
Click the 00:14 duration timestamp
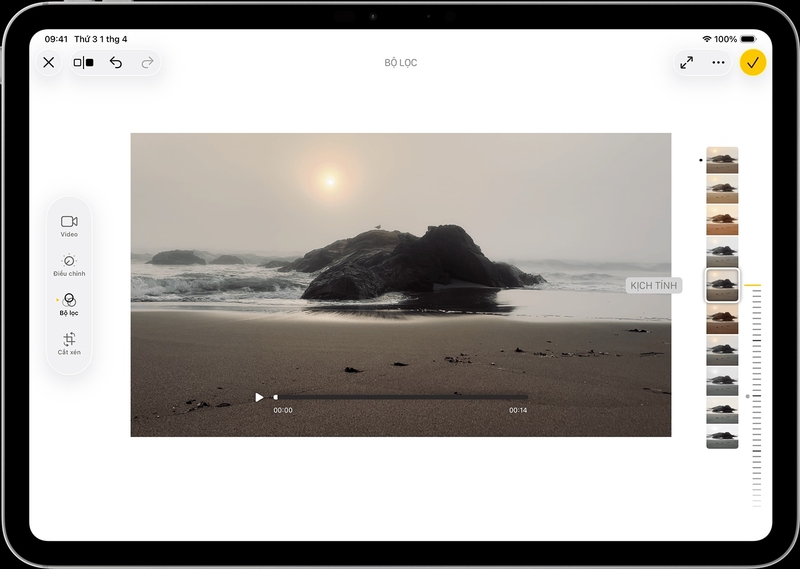coord(518,410)
